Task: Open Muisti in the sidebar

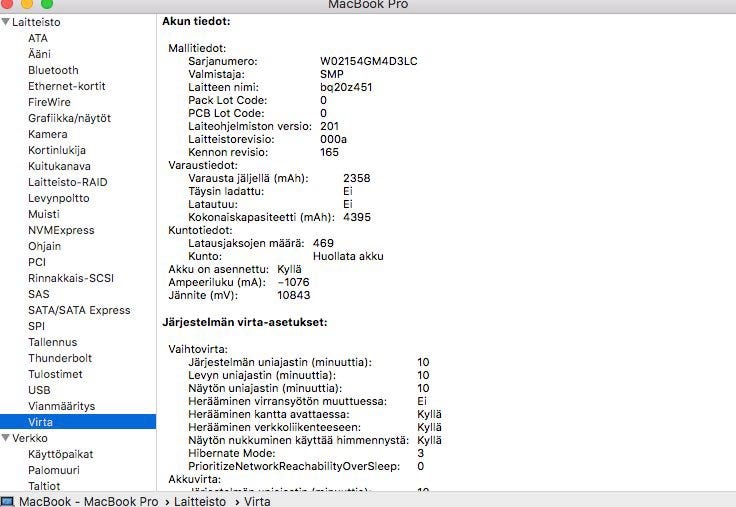Action: [44, 214]
